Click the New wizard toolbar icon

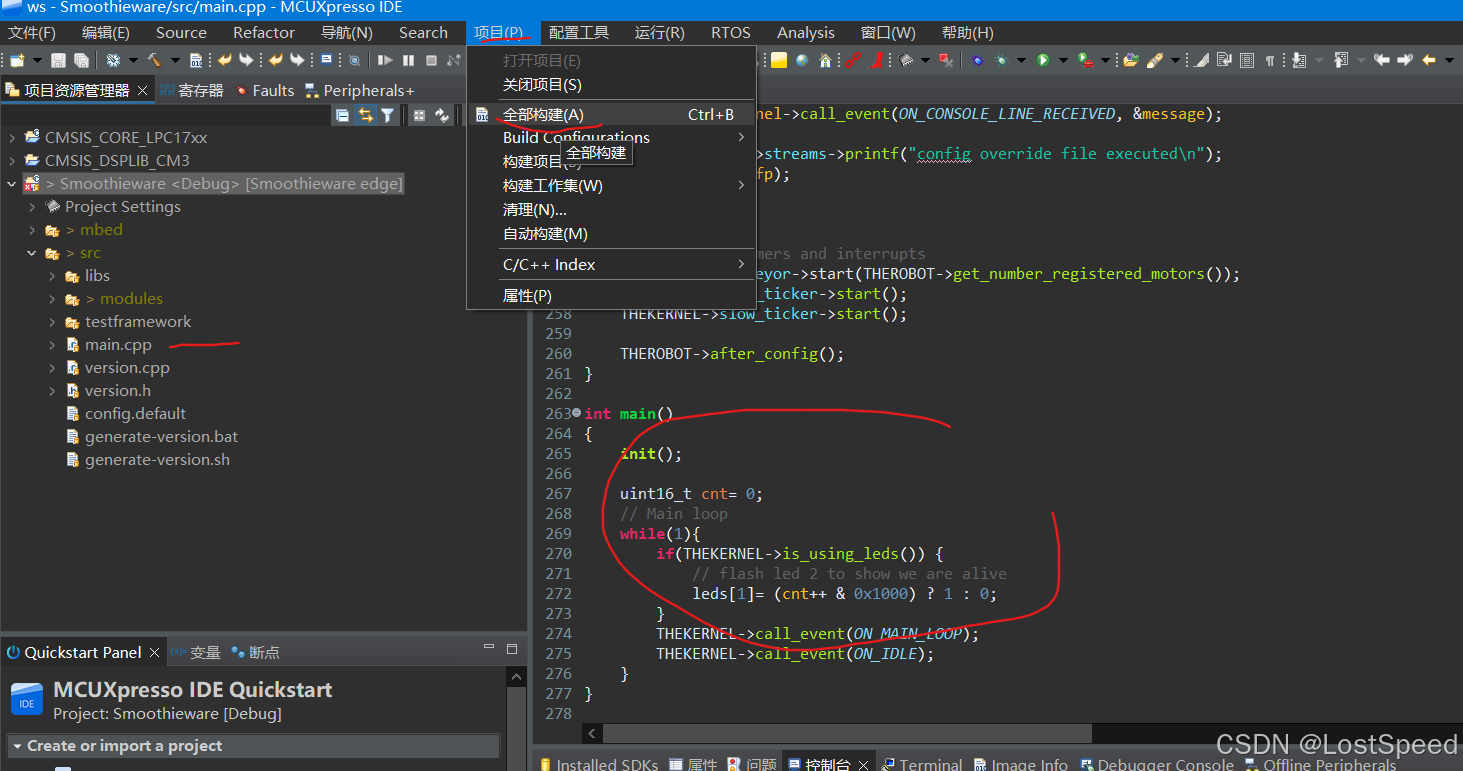point(18,61)
